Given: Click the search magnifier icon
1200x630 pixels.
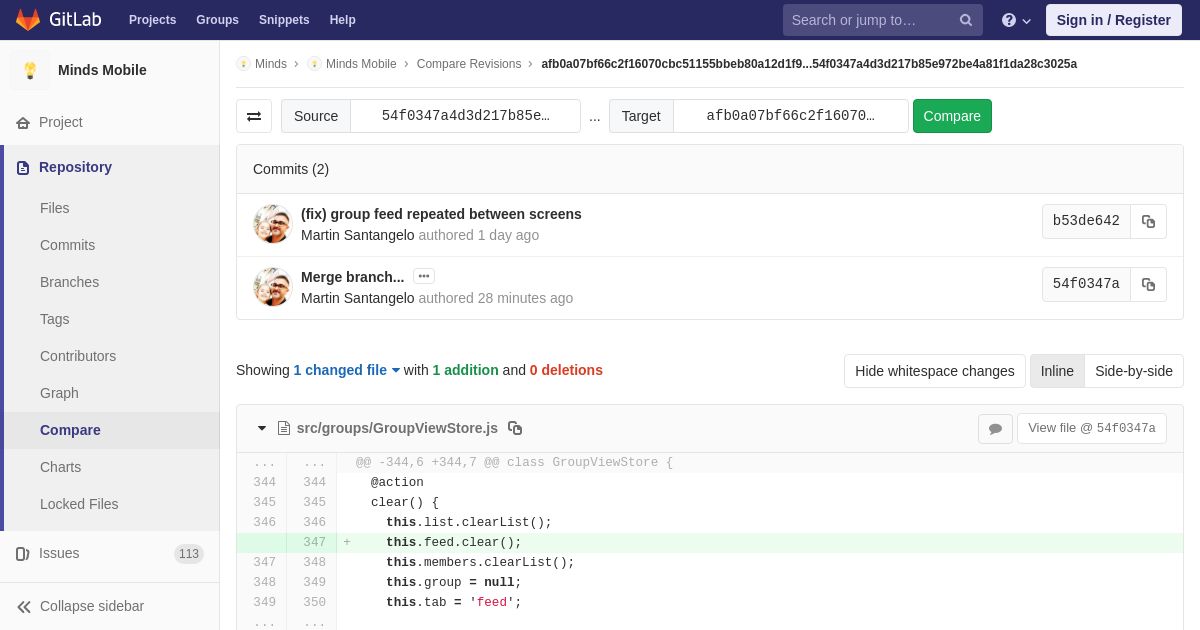Looking at the screenshot, I should (x=966, y=20).
